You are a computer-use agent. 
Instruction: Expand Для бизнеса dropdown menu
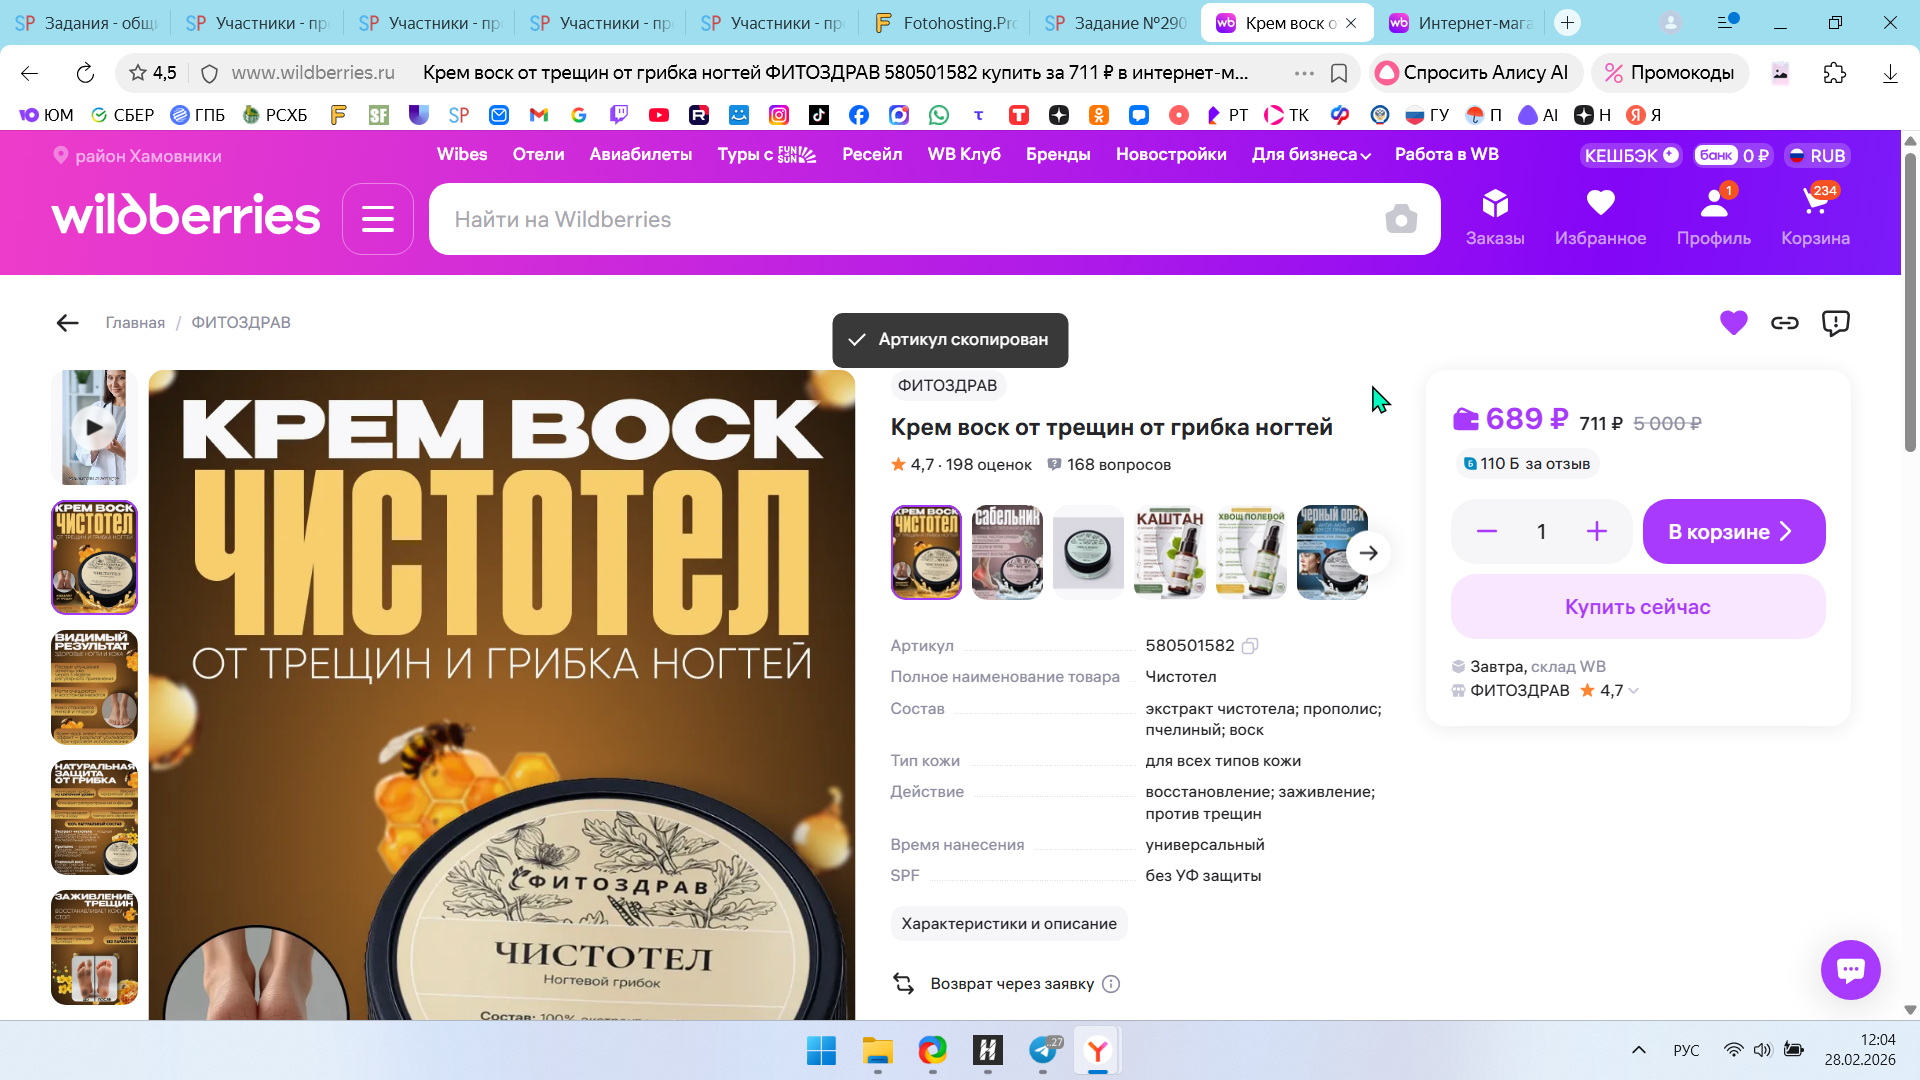(1310, 155)
